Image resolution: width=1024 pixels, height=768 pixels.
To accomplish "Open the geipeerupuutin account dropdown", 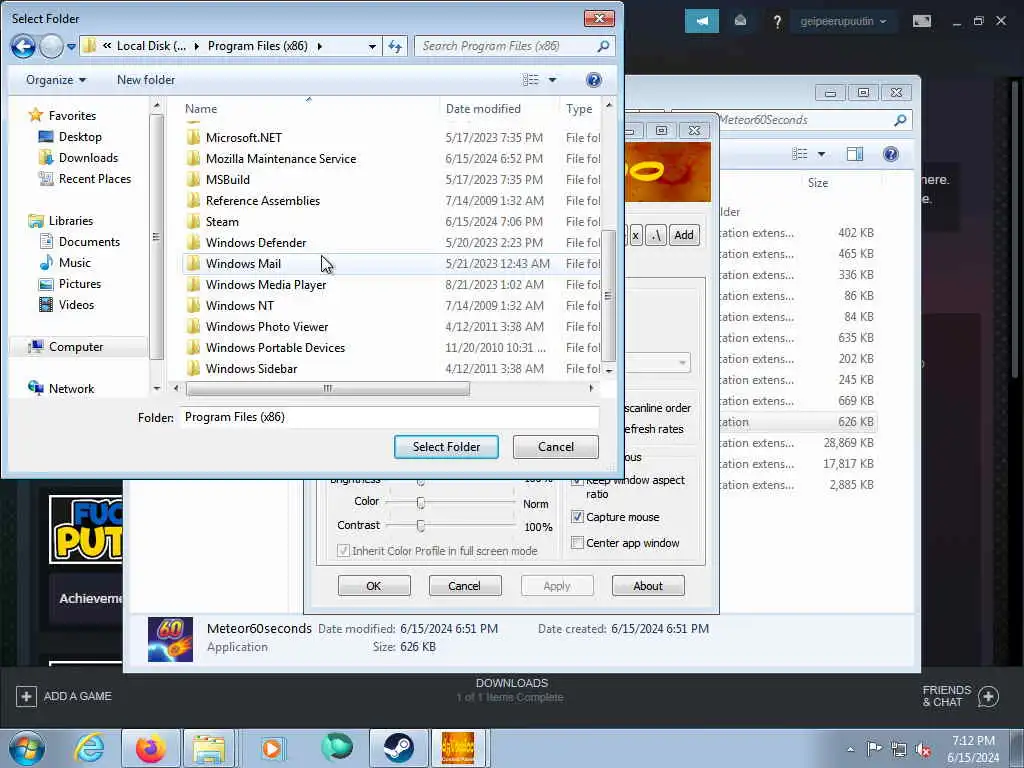I will (843, 22).
